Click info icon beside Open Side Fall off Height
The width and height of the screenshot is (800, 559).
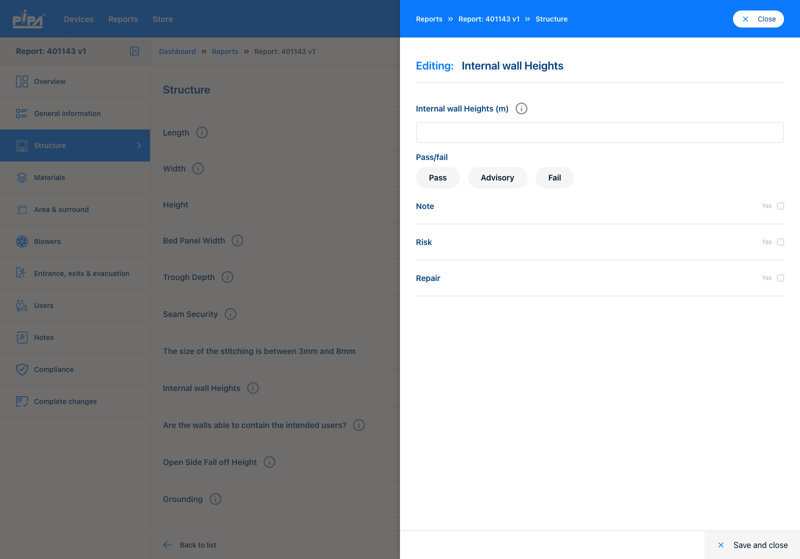(269, 462)
